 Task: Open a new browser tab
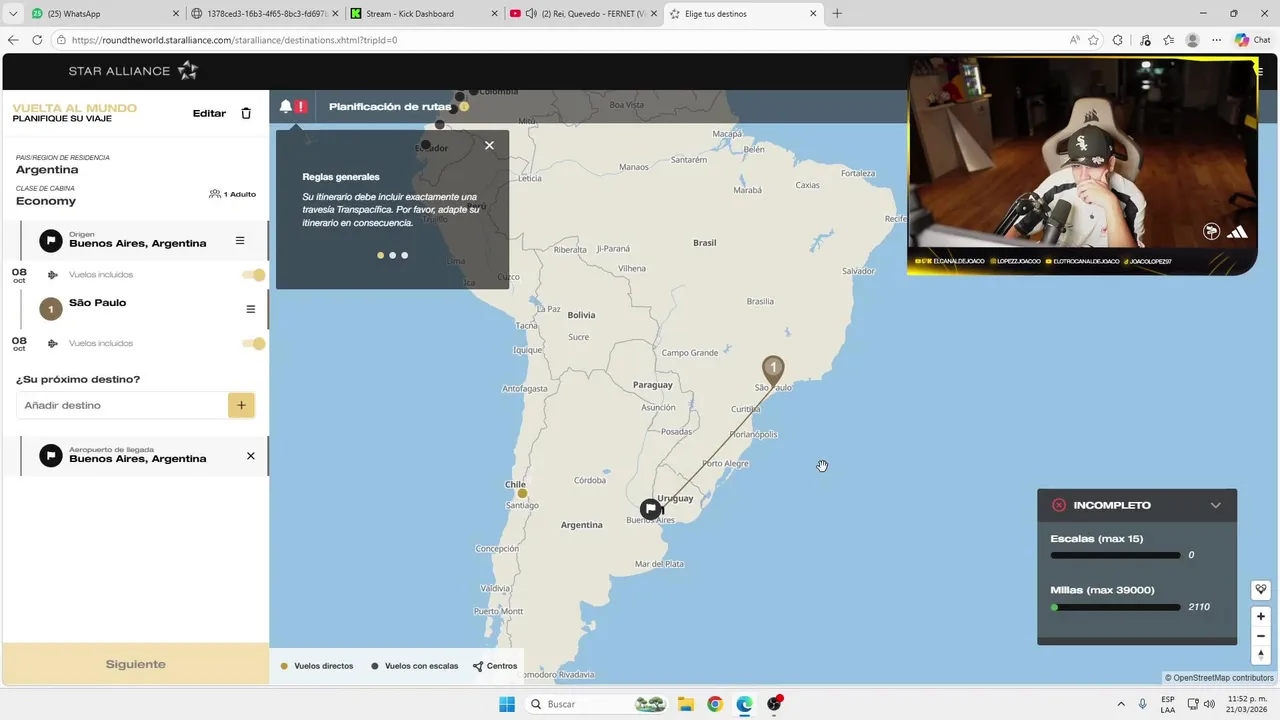pos(837,14)
